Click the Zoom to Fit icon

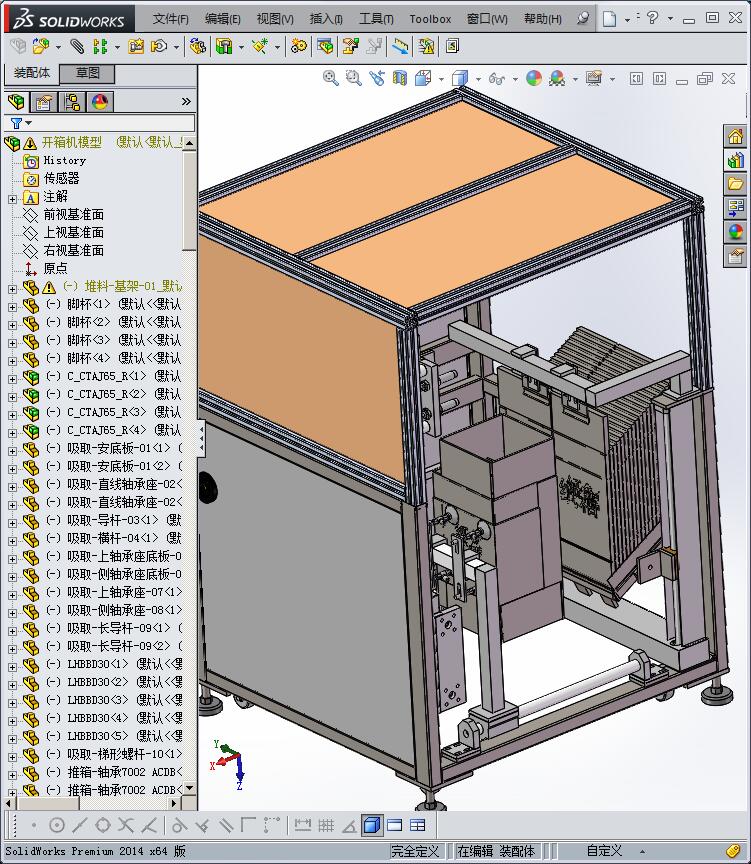tap(331, 78)
